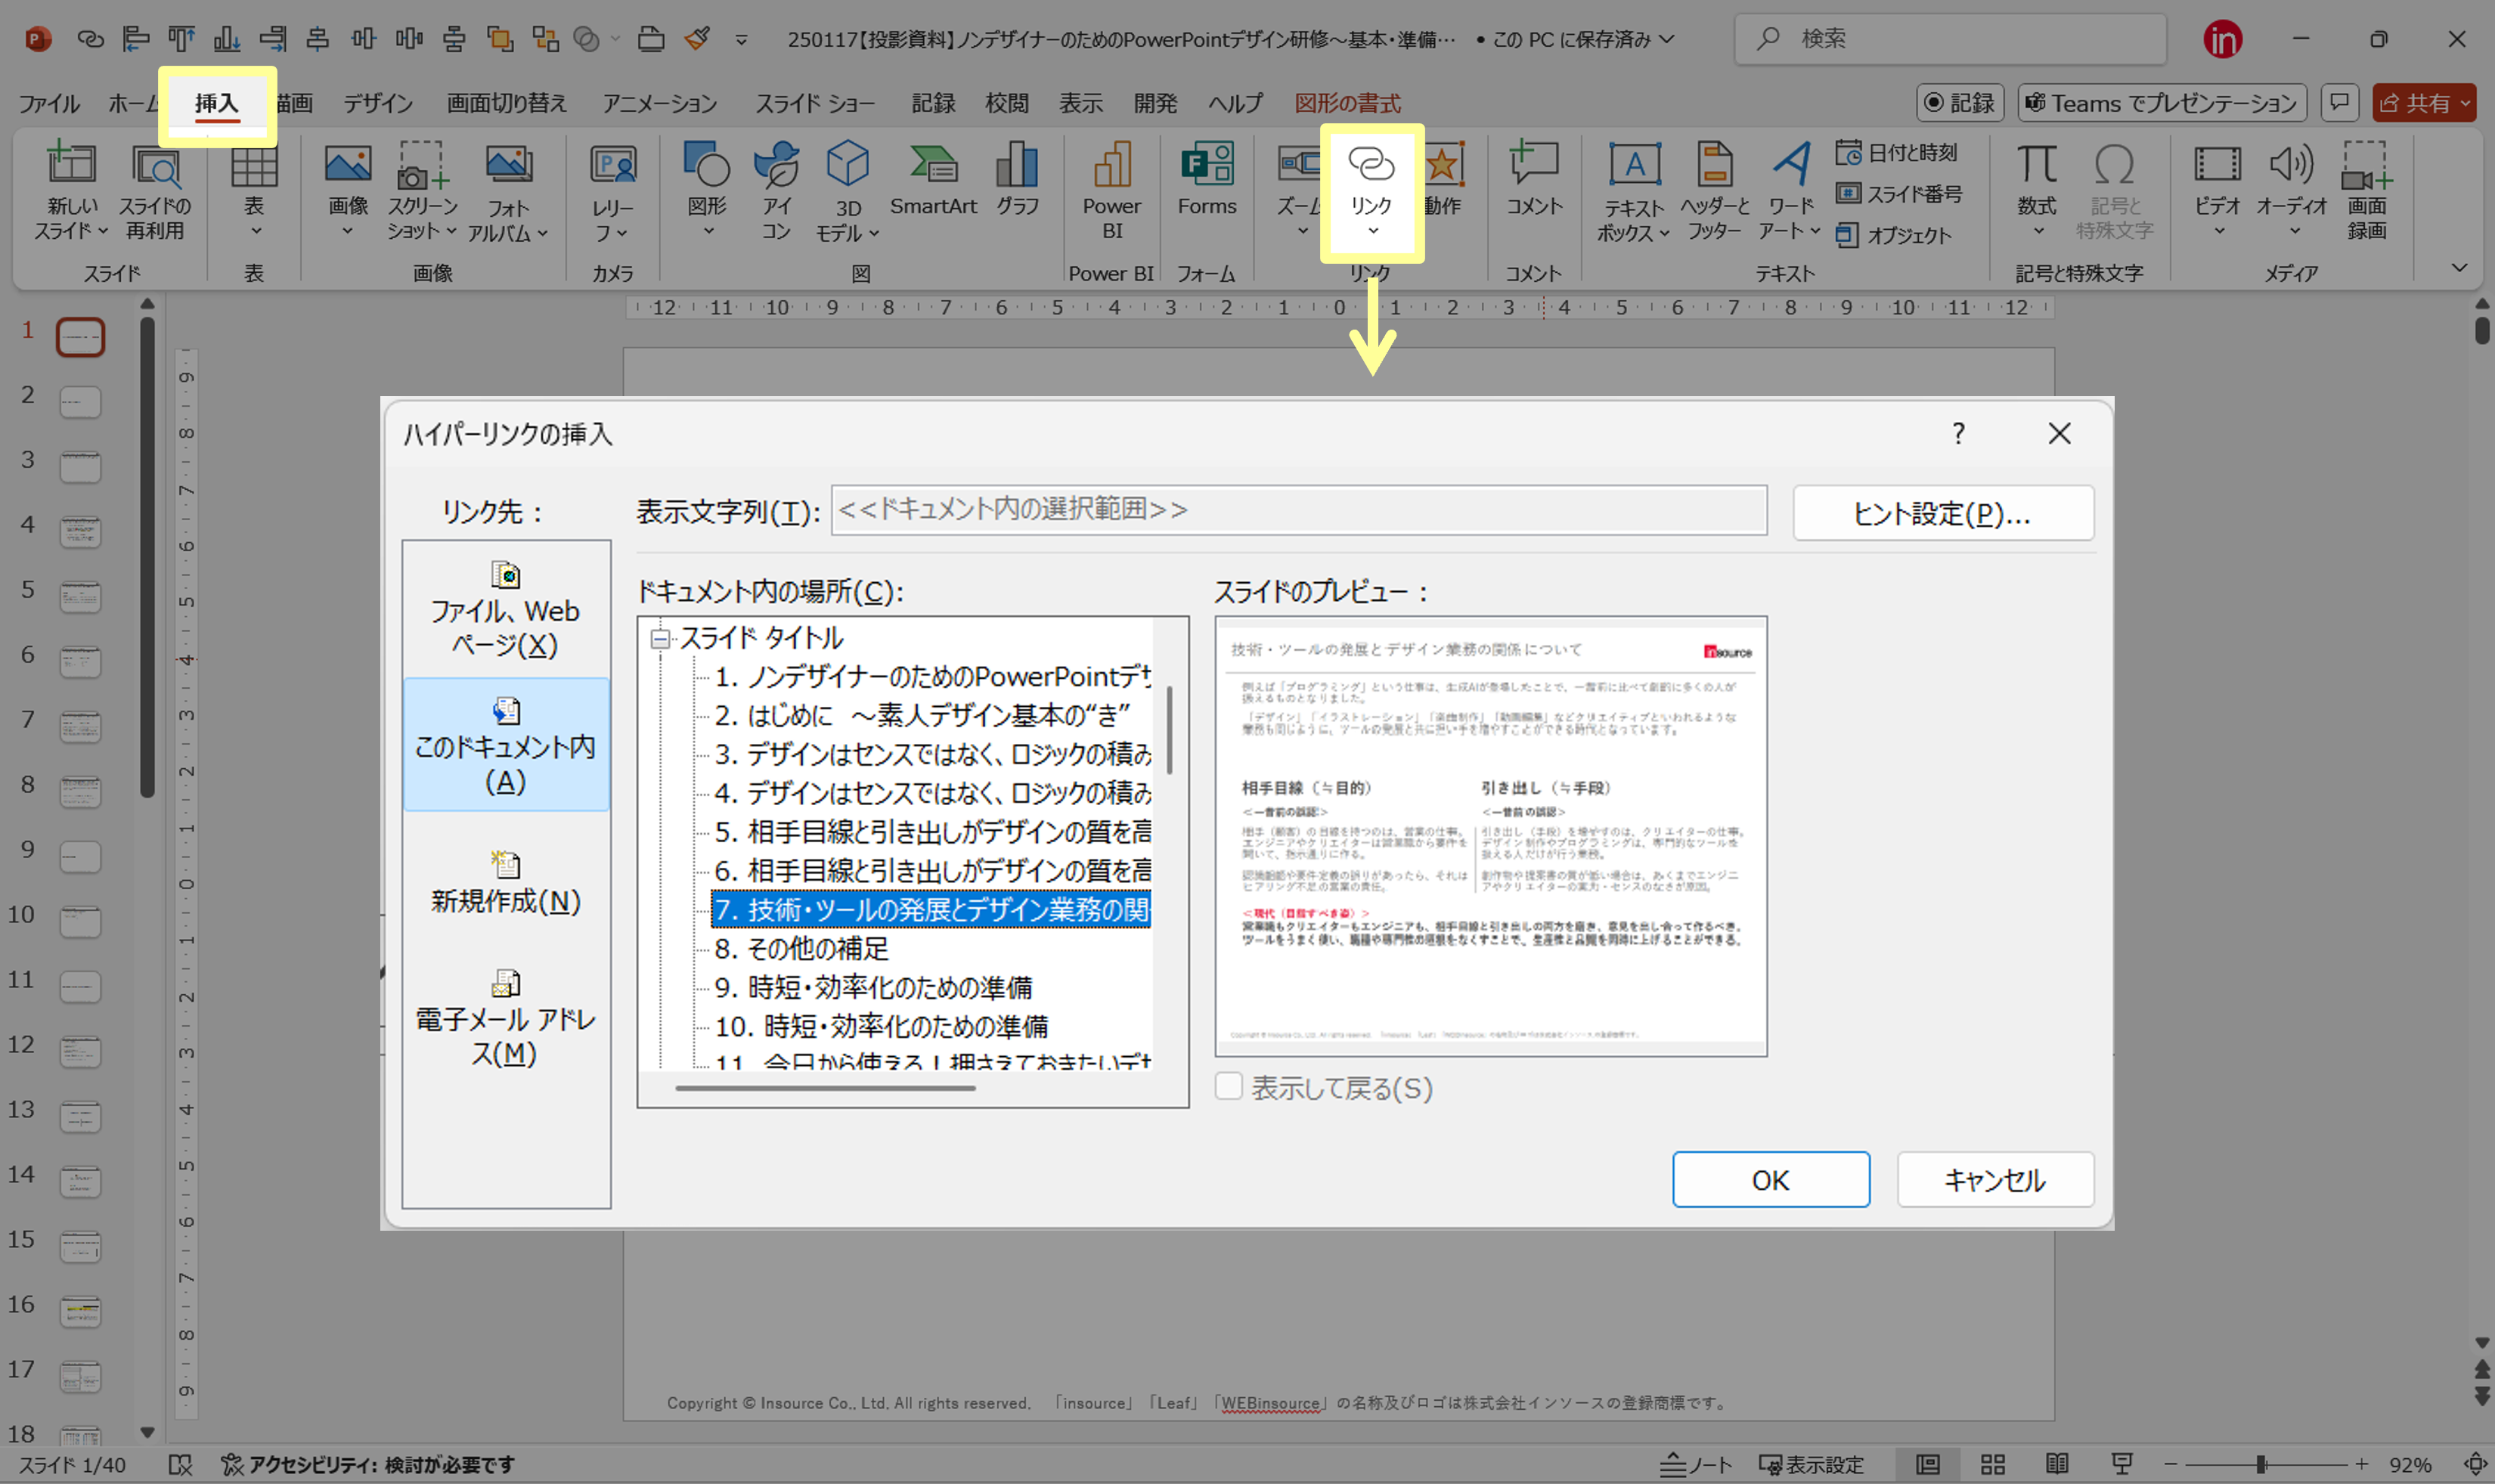2495x1484 pixels.
Task: Insert テキストボックス
Action: pos(1634,191)
